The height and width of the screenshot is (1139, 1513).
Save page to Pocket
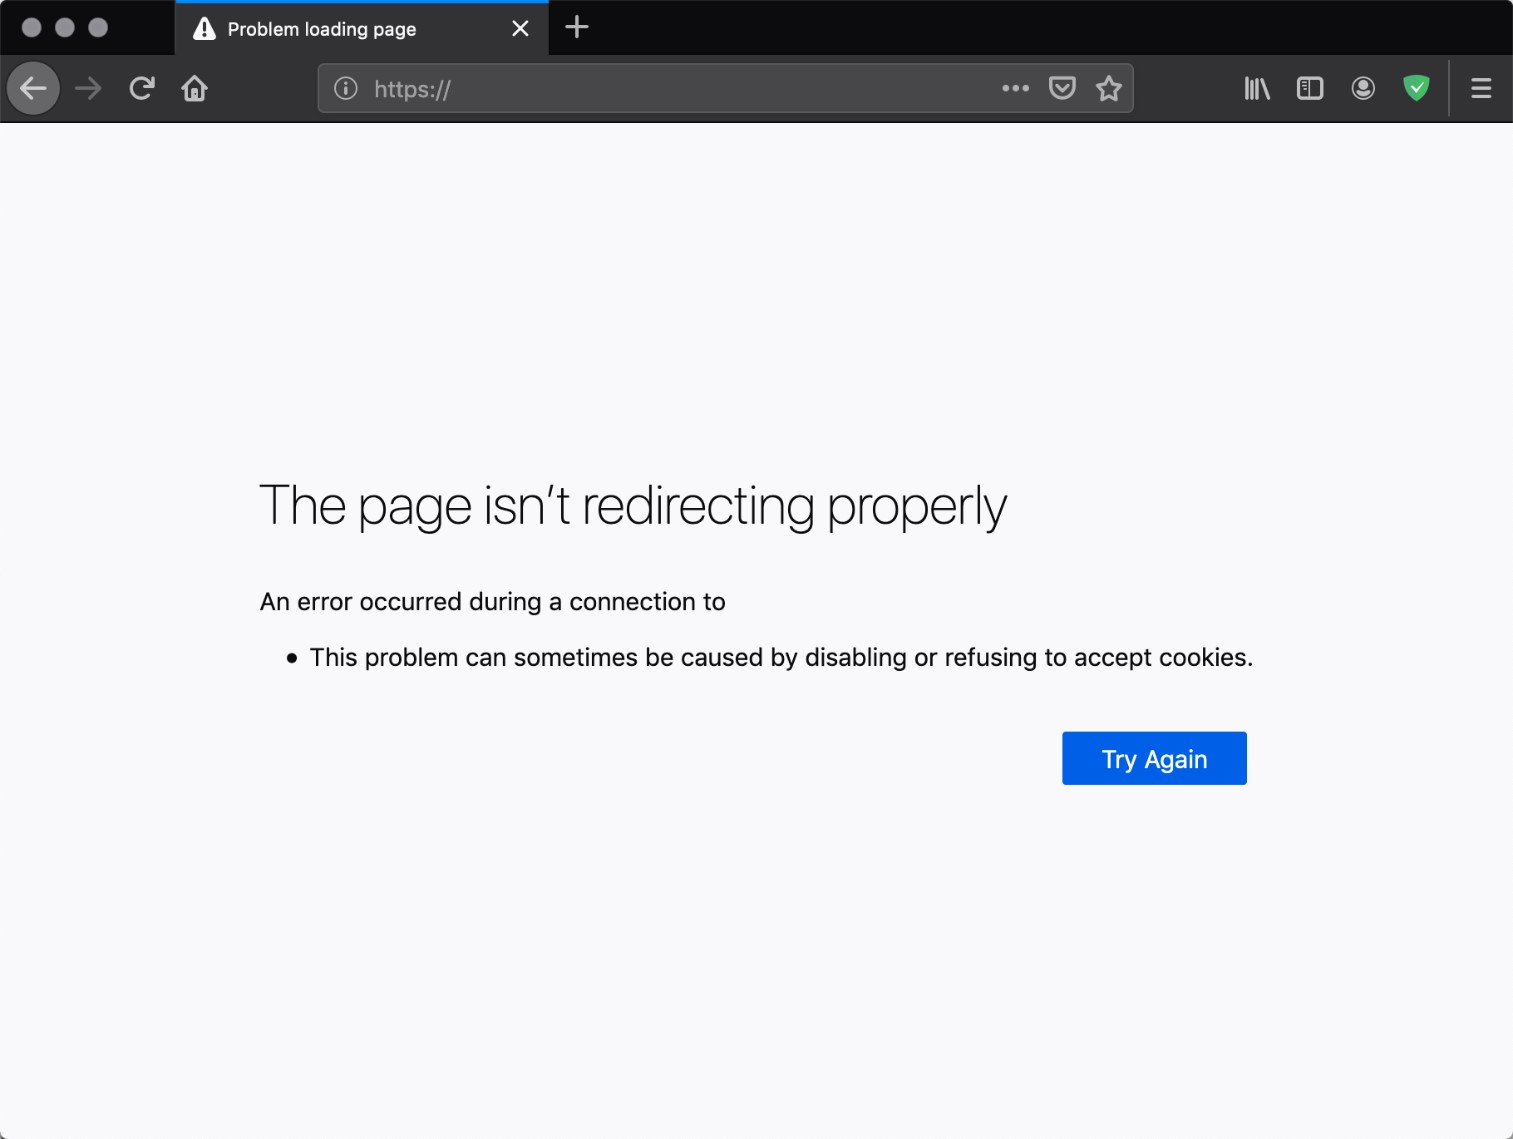point(1062,88)
